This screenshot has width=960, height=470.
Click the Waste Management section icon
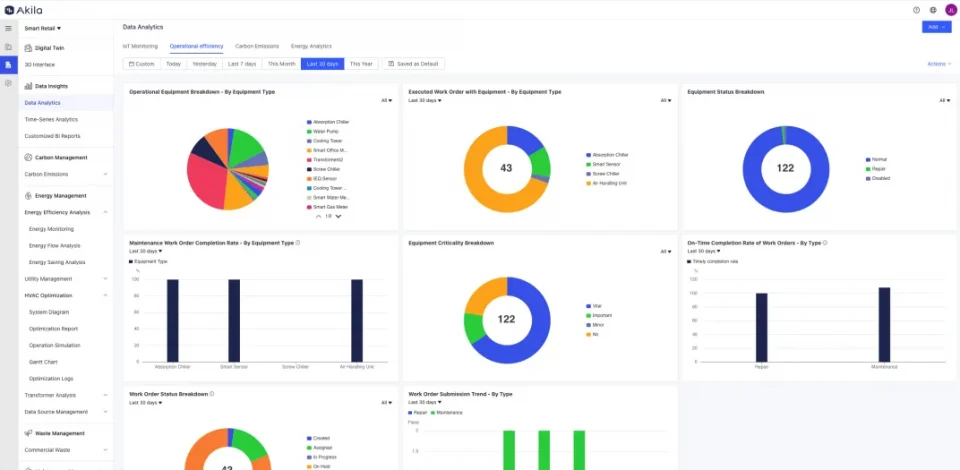(28, 433)
